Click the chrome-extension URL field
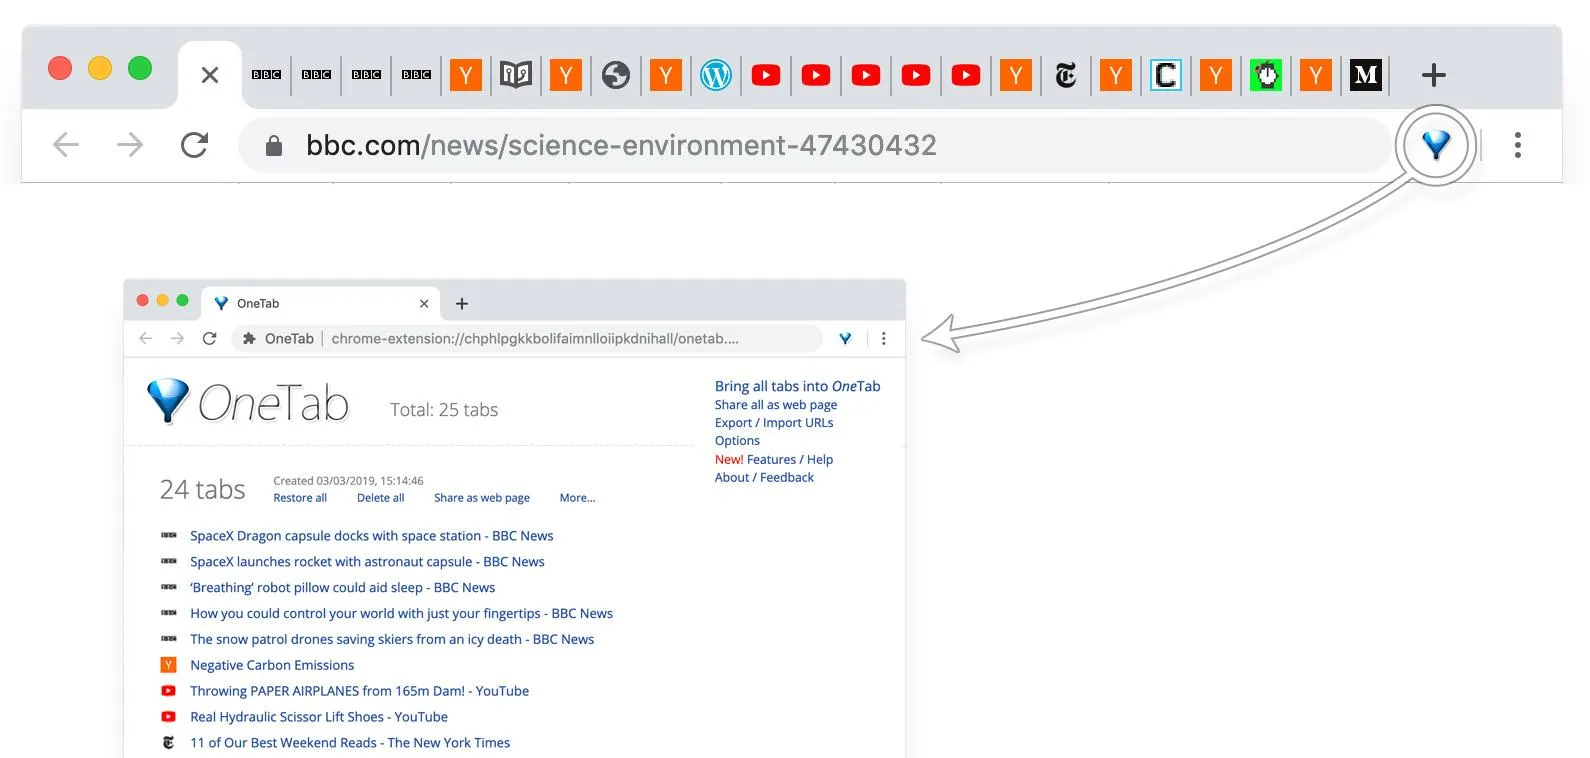 (x=535, y=338)
